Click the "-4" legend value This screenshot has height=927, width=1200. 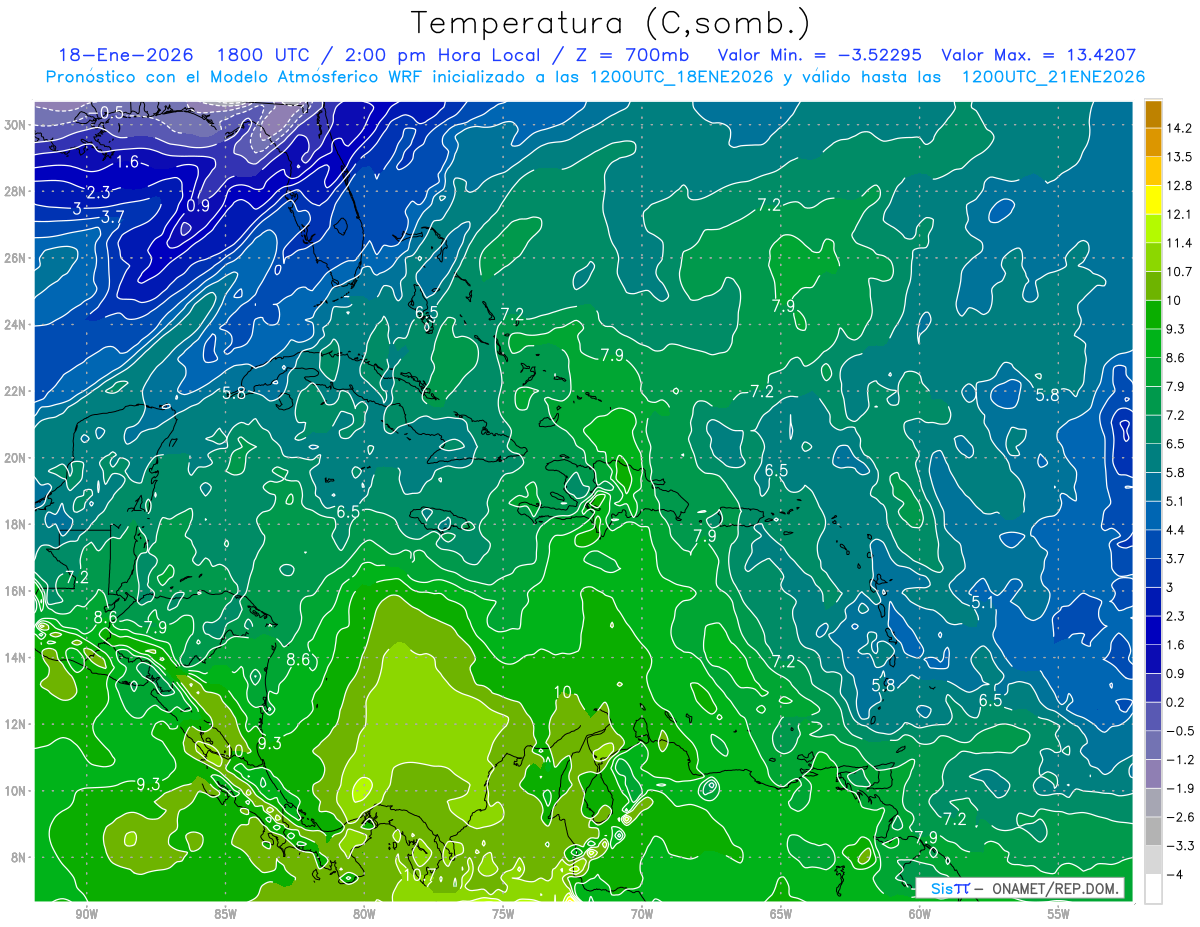point(1174,875)
